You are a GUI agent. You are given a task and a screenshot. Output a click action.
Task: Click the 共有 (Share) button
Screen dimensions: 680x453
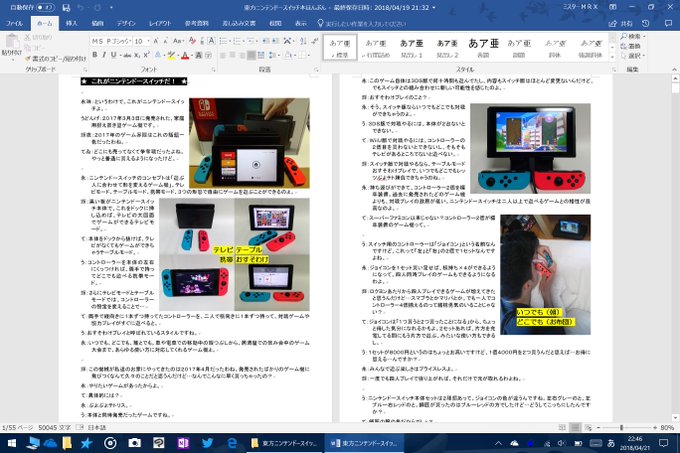coord(621,23)
